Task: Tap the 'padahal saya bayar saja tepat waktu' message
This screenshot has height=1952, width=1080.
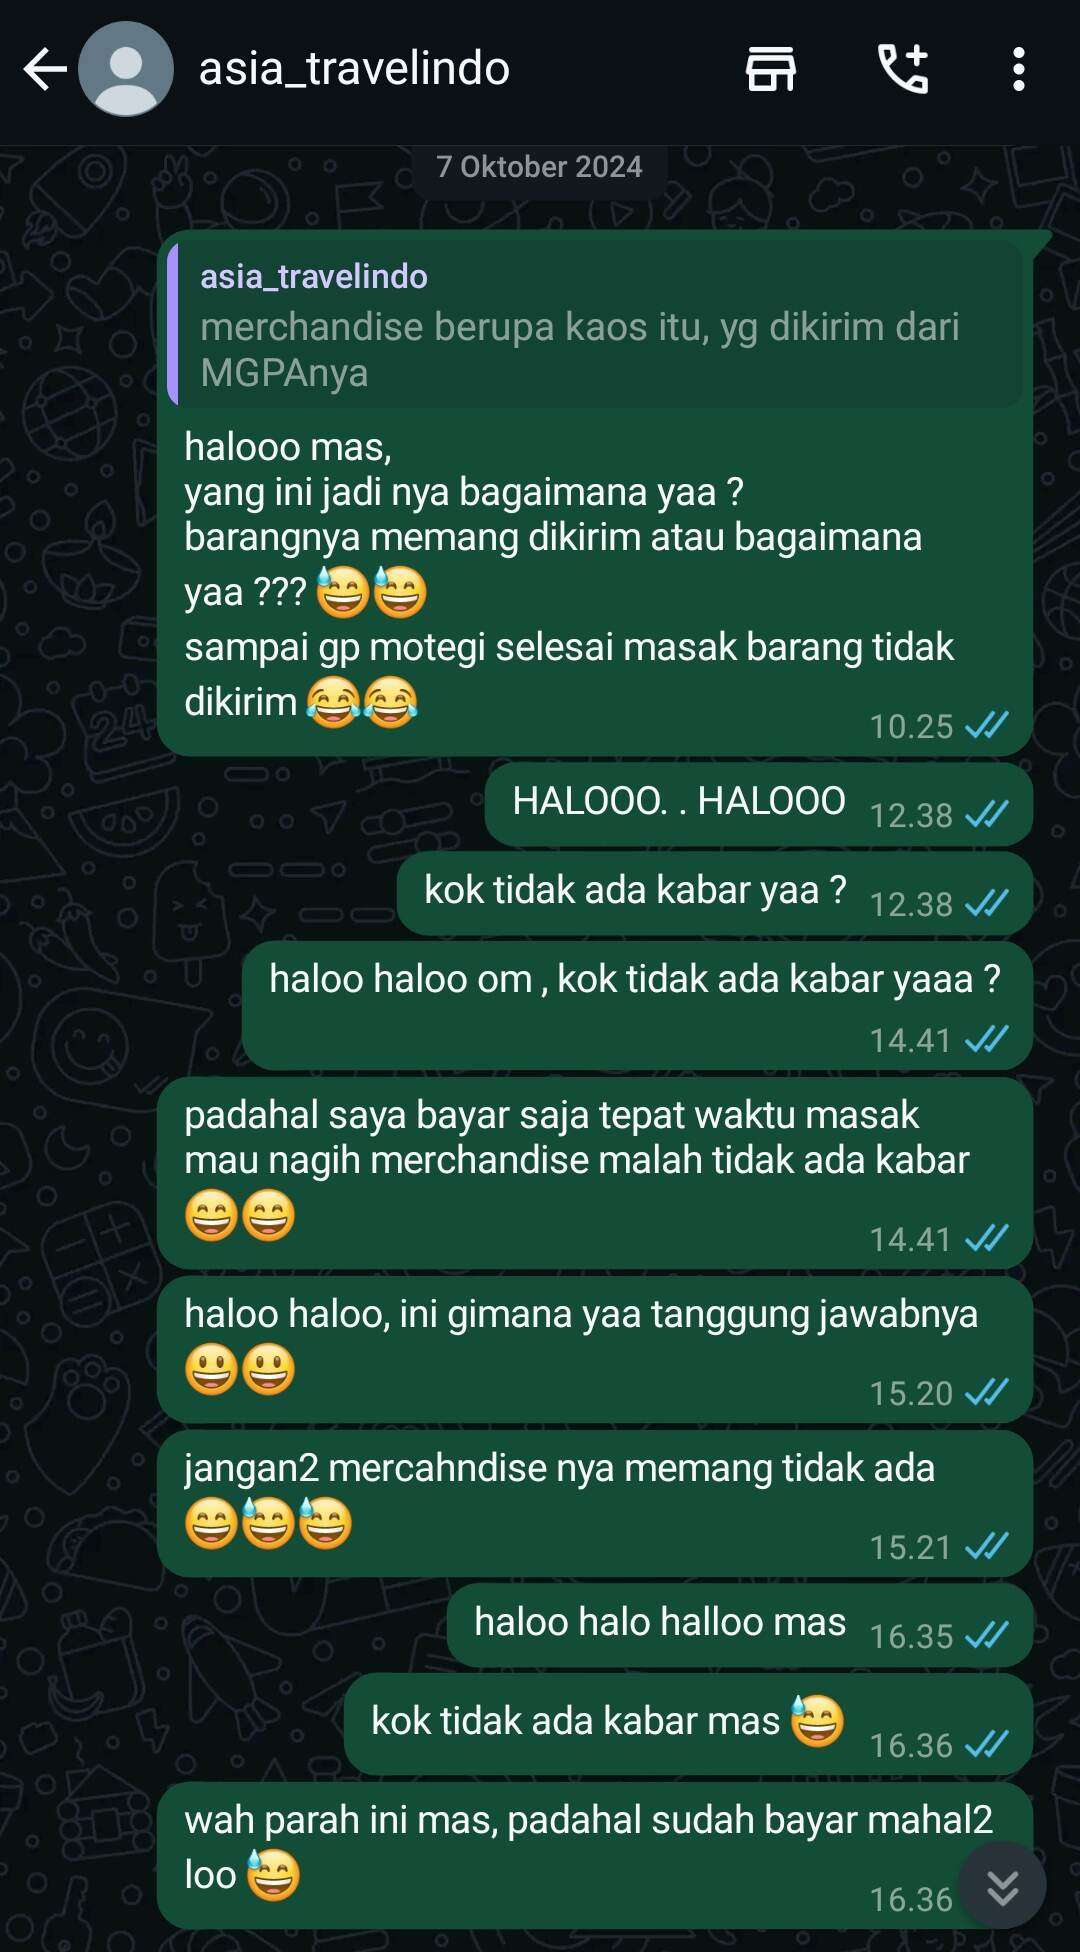Action: tap(594, 1172)
